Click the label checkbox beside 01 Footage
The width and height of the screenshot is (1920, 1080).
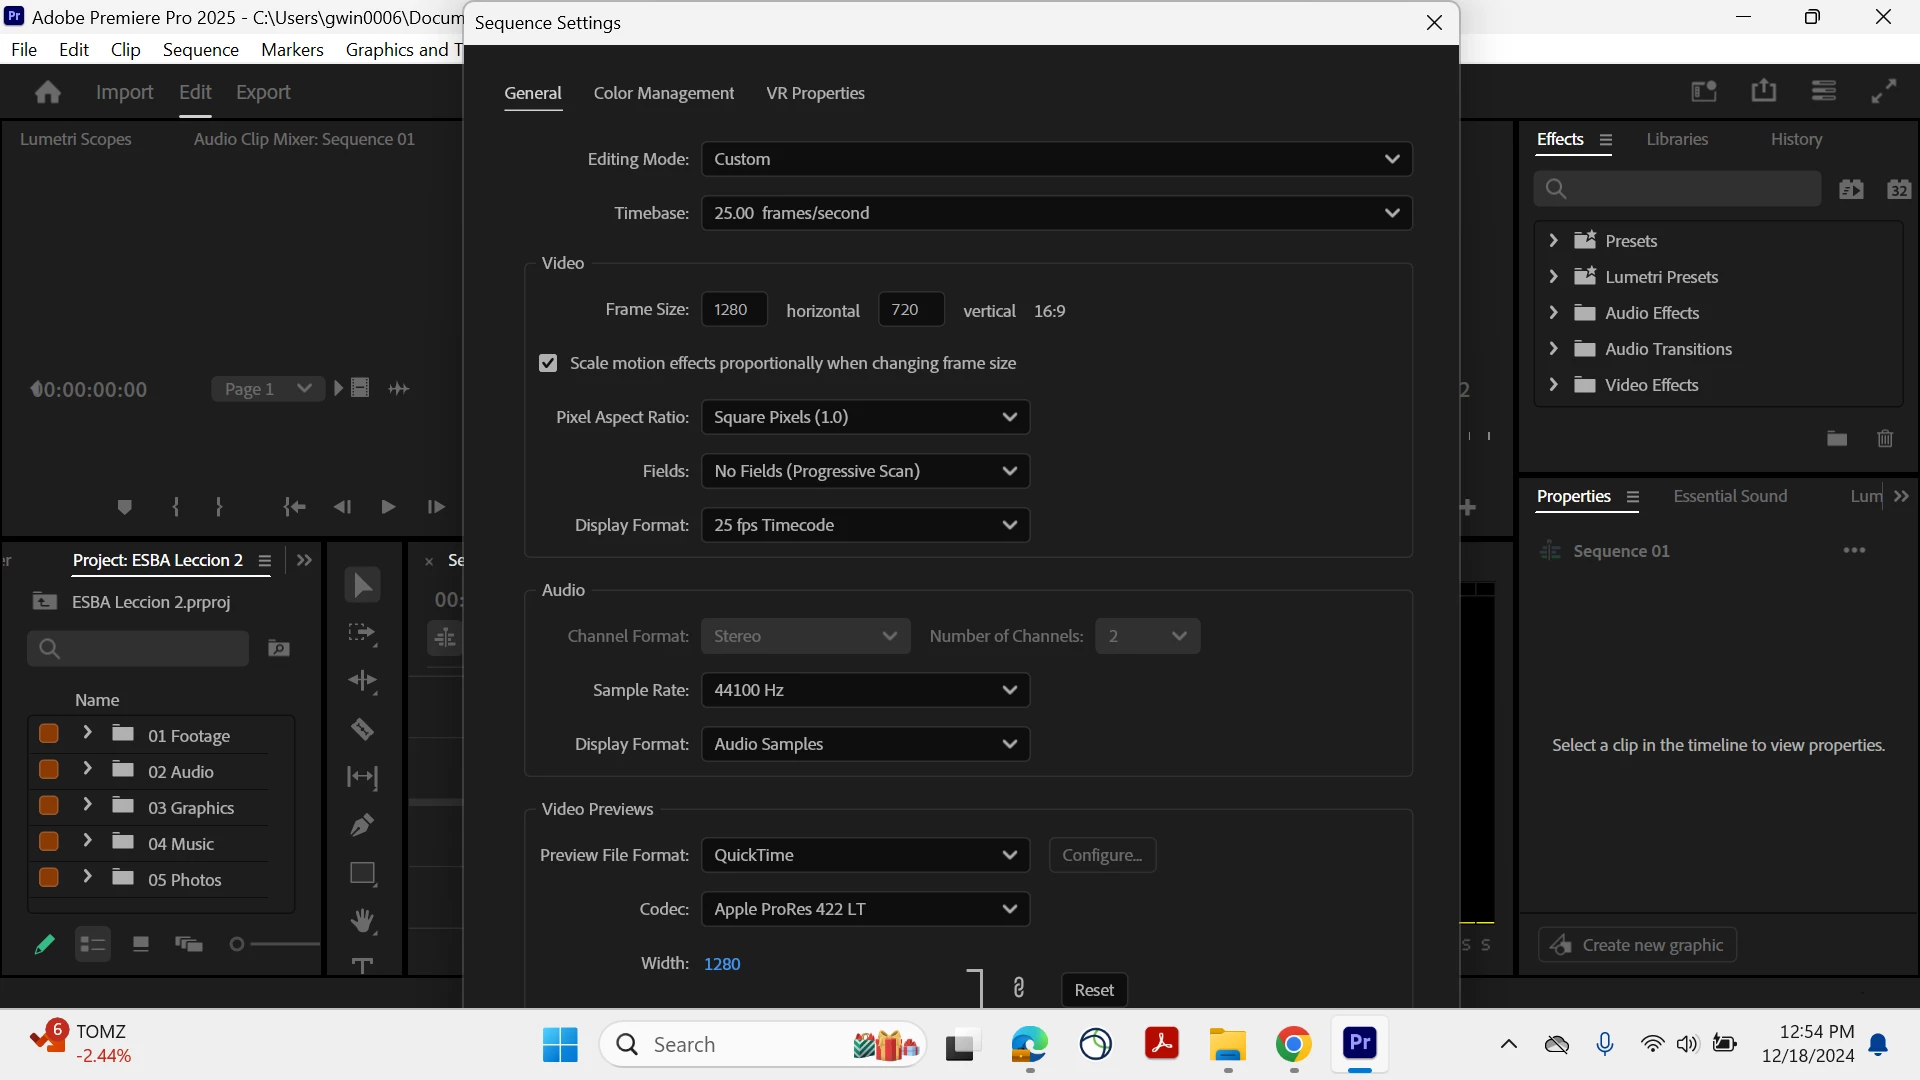pos(48,734)
